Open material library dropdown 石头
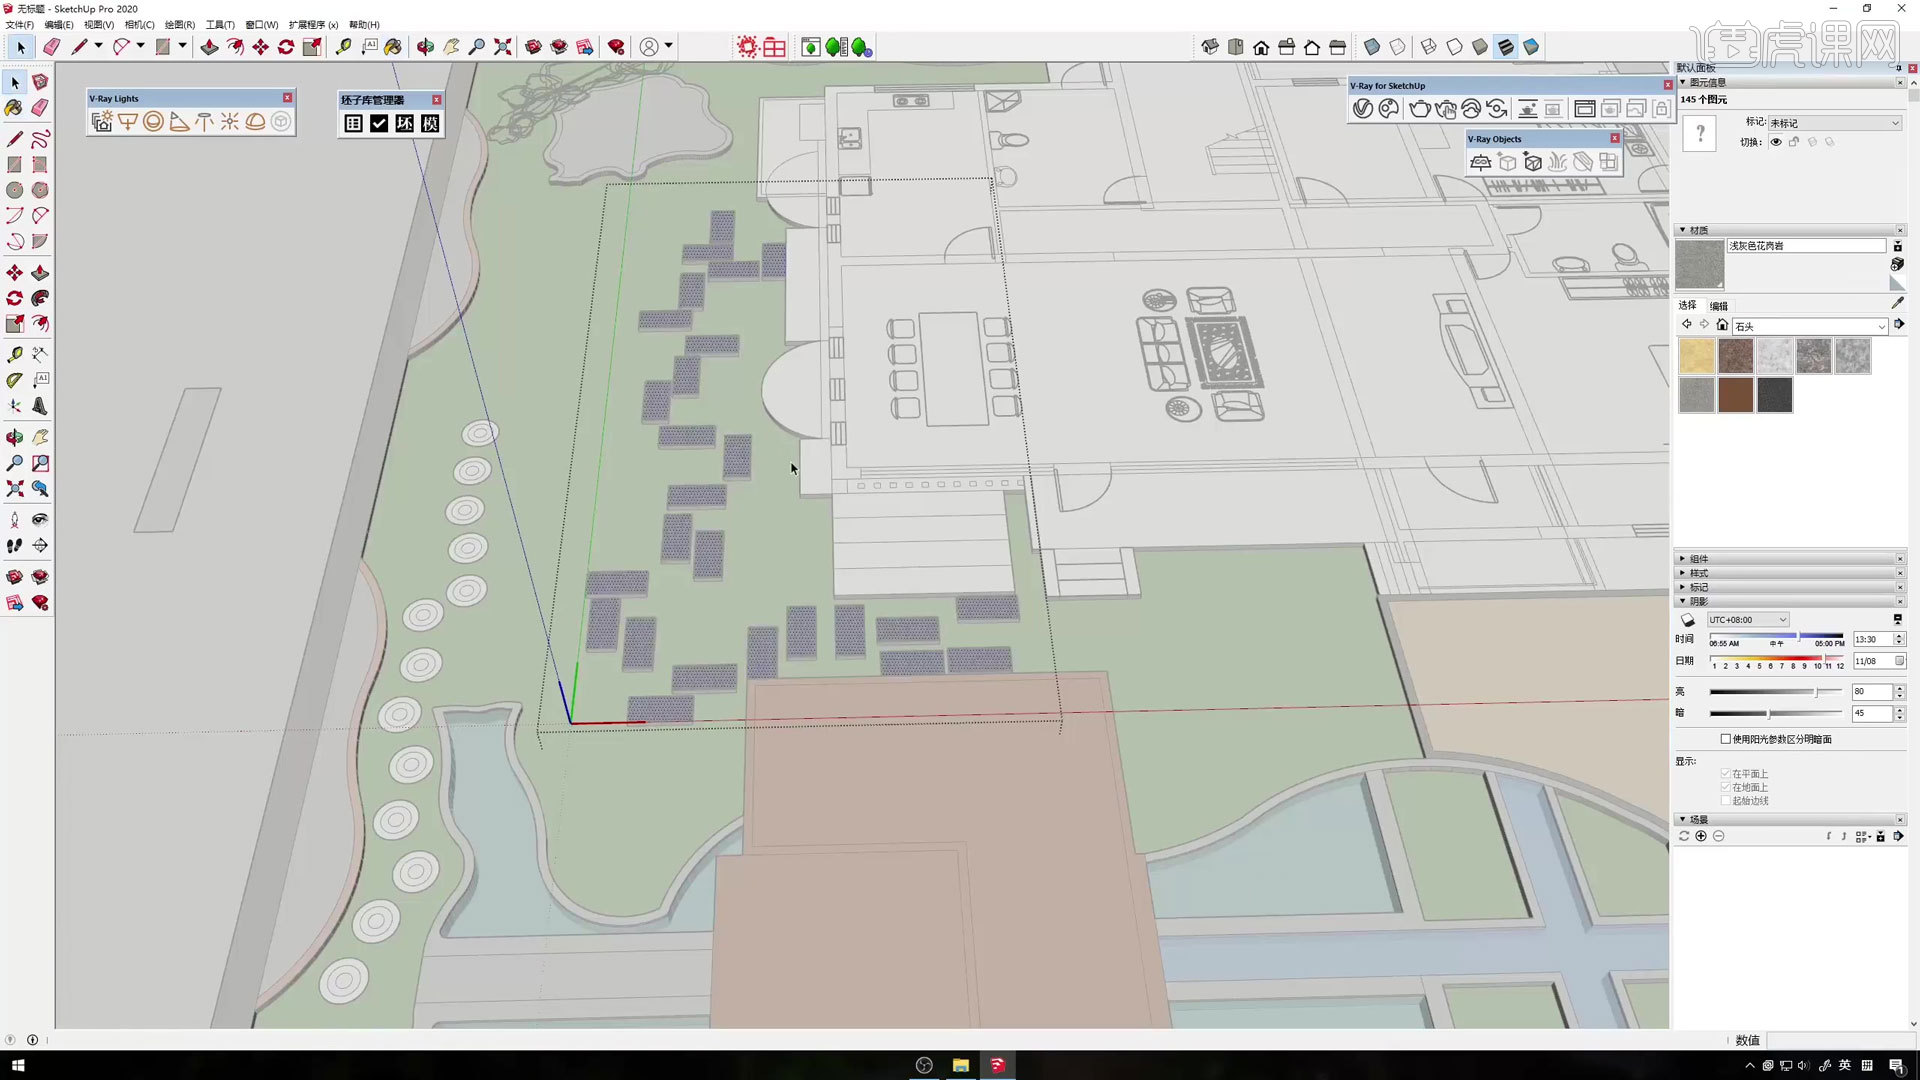This screenshot has height=1080, width=1920. tap(1810, 326)
